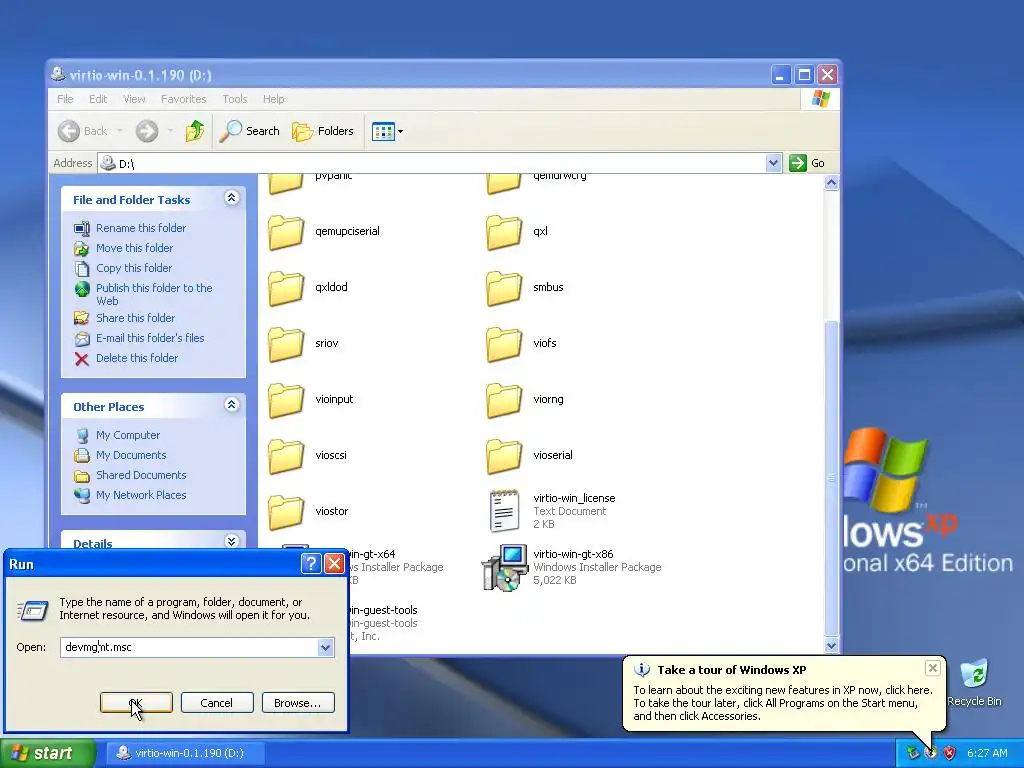The width and height of the screenshot is (1024, 768).
Task: Click the file list scroll up arrow
Action: pyautogui.click(x=831, y=183)
